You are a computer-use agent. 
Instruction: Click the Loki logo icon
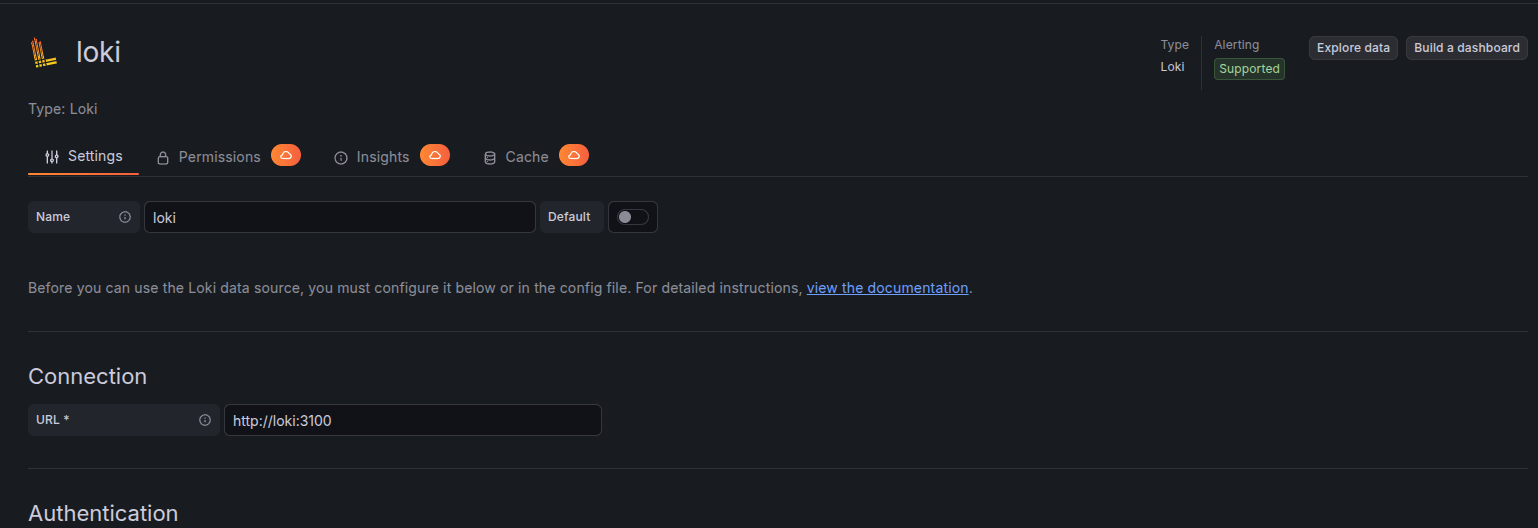(x=44, y=52)
